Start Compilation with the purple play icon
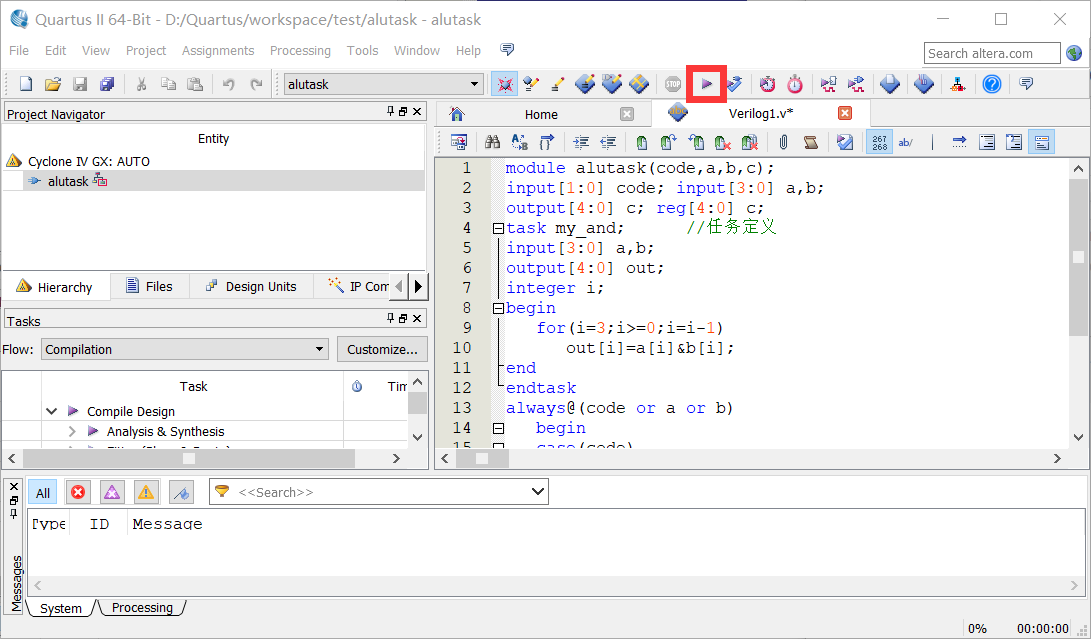The height and width of the screenshot is (639, 1091). (x=707, y=84)
